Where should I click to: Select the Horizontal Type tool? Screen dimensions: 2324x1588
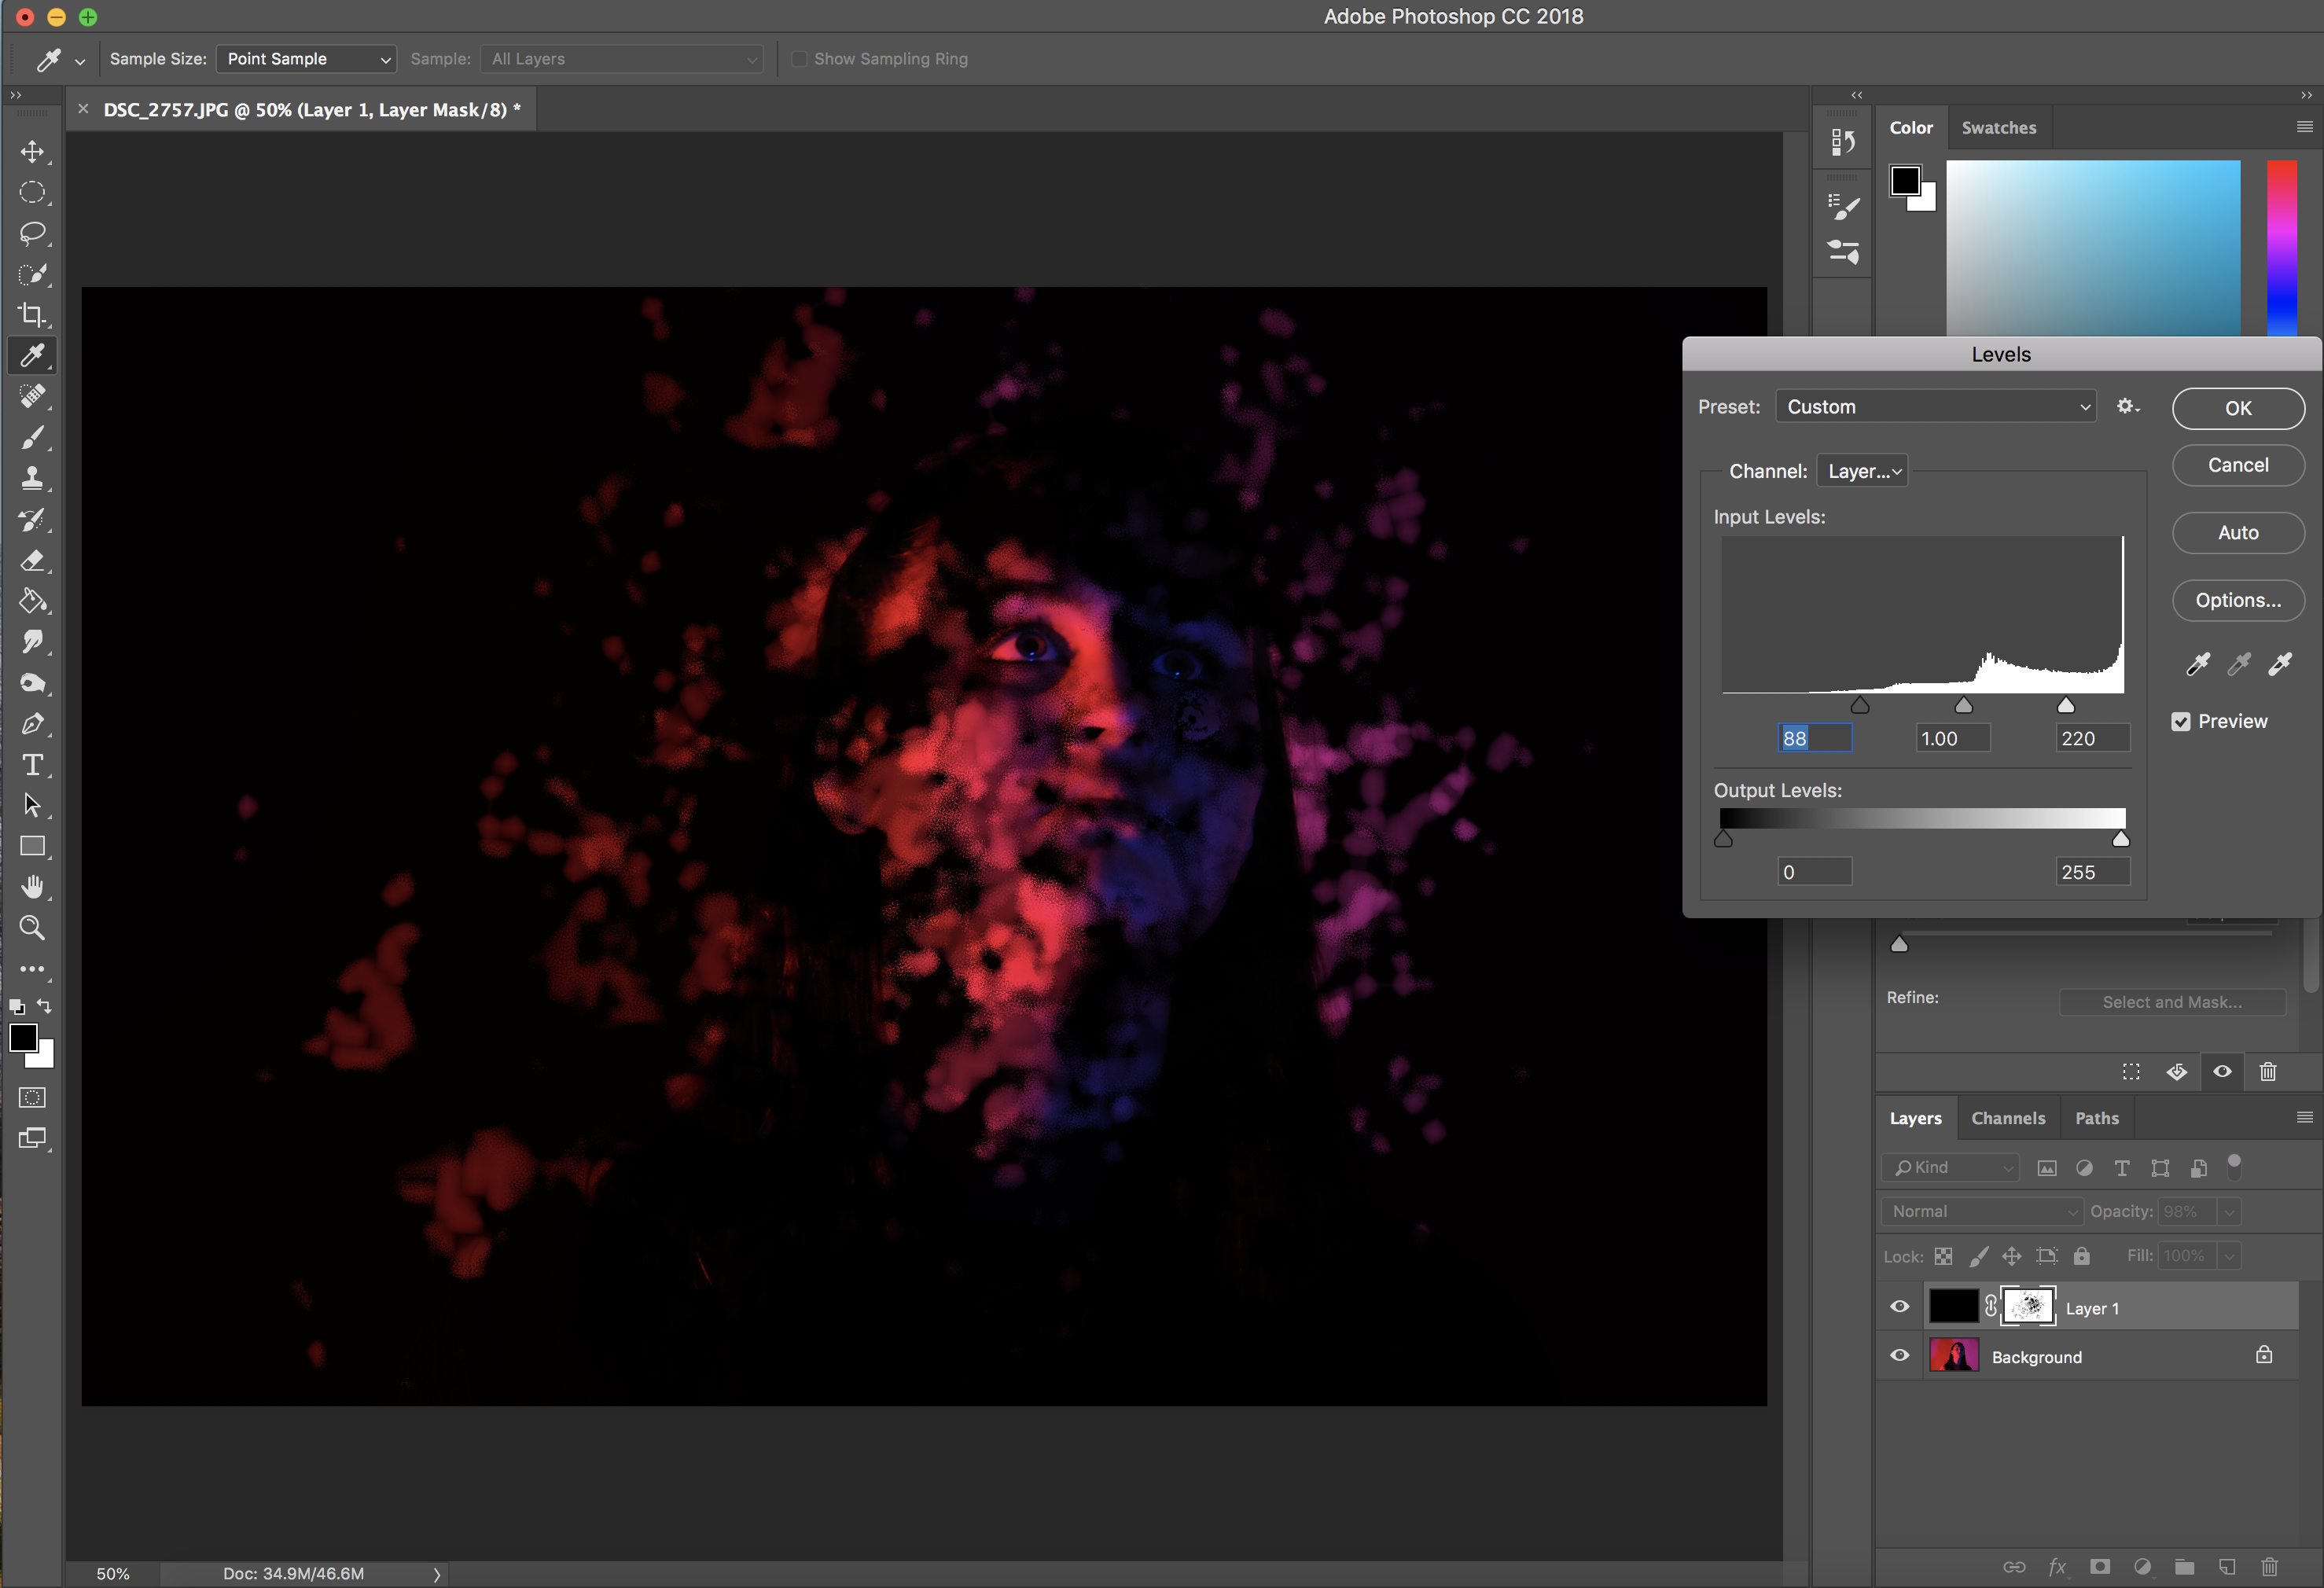(x=32, y=765)
